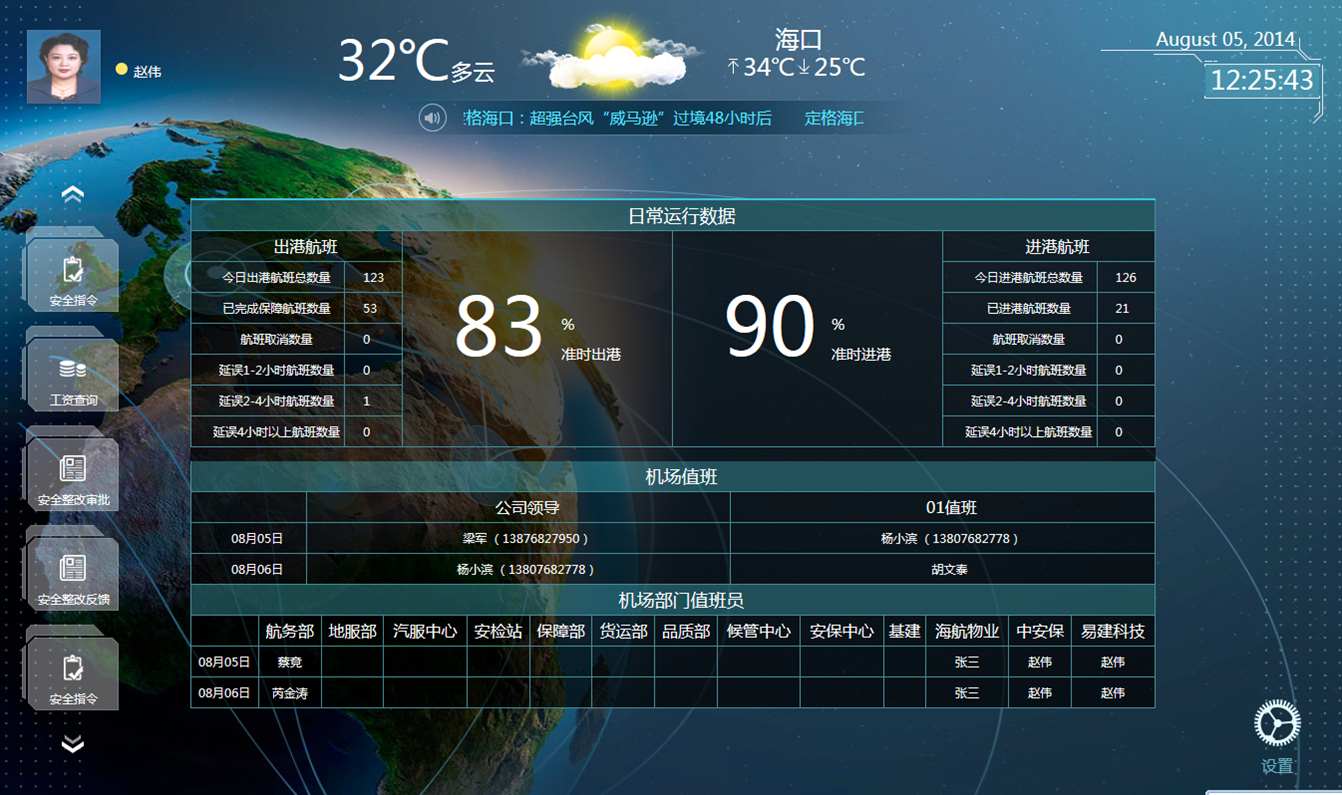Click the value 123 for departing flights

coord(373,278)
